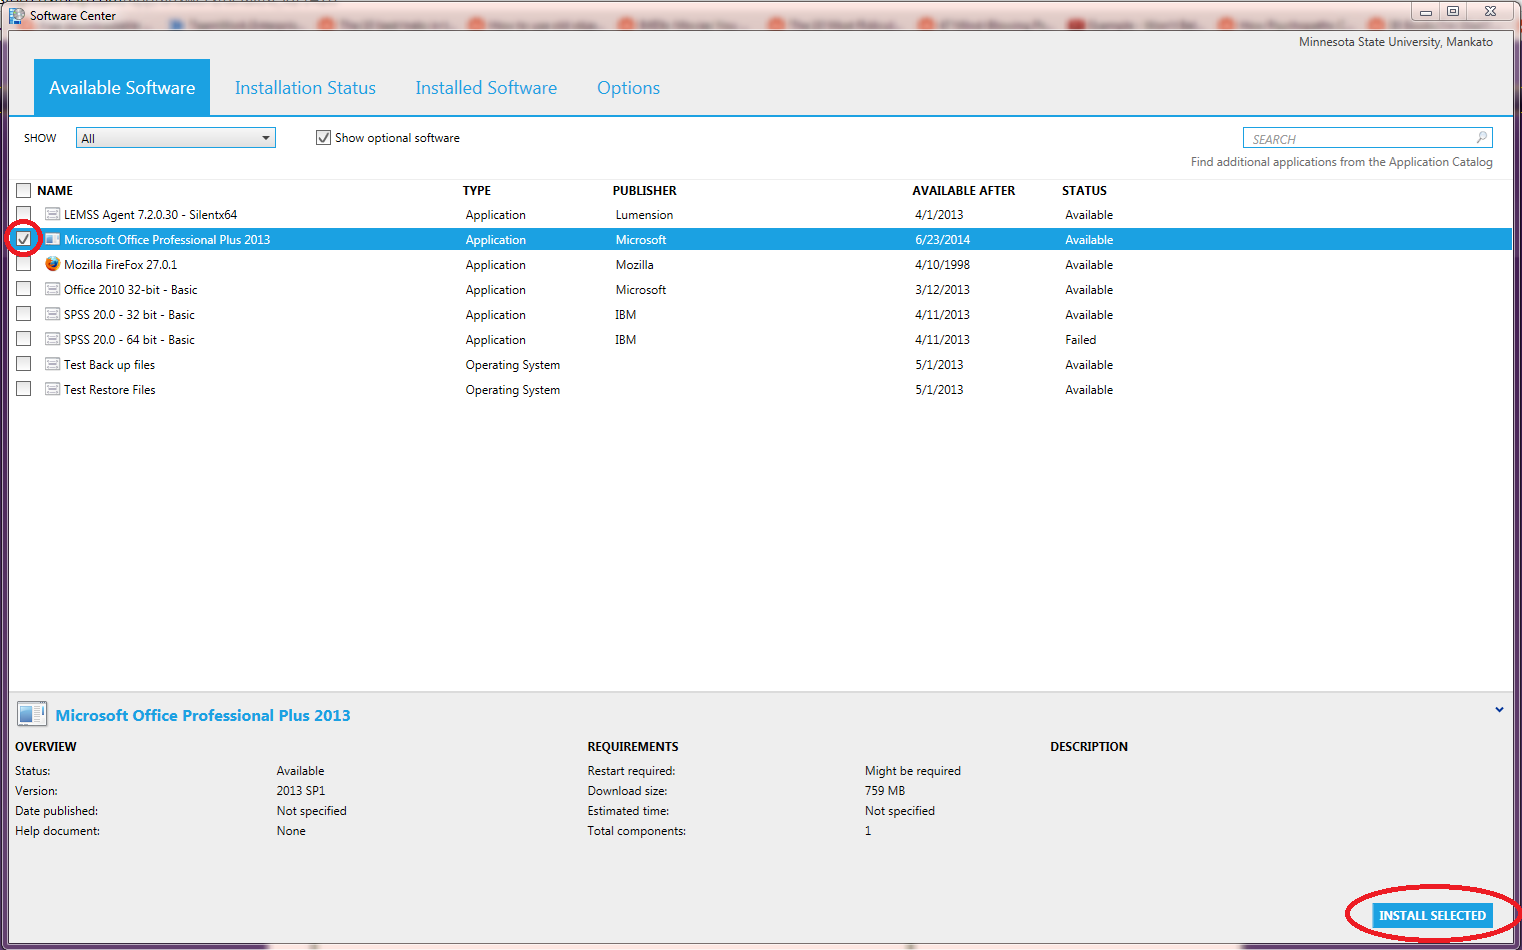Click the LEMSS Agent application icon
This screenshot has width=1522, height=950.
[52, 214]
